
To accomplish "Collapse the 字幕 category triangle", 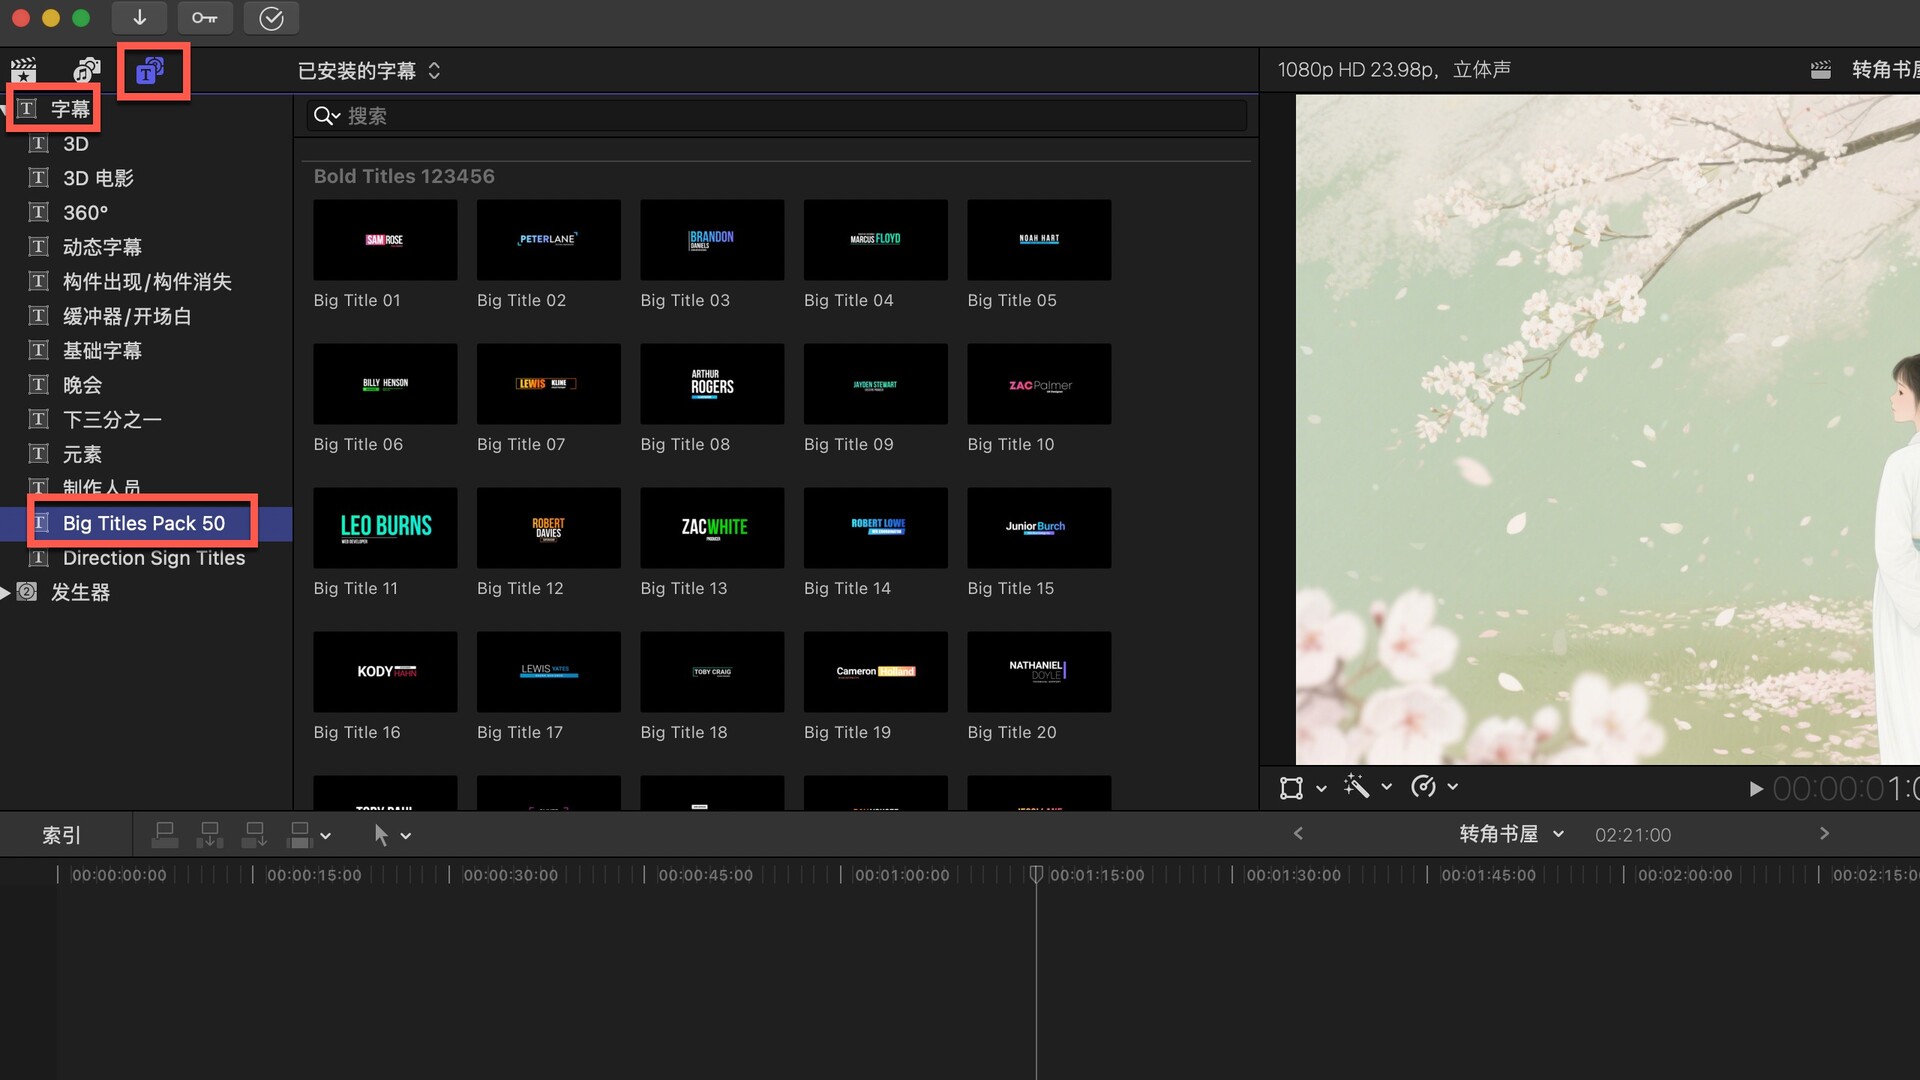I will pyautogui.click(x=4, y=109).
